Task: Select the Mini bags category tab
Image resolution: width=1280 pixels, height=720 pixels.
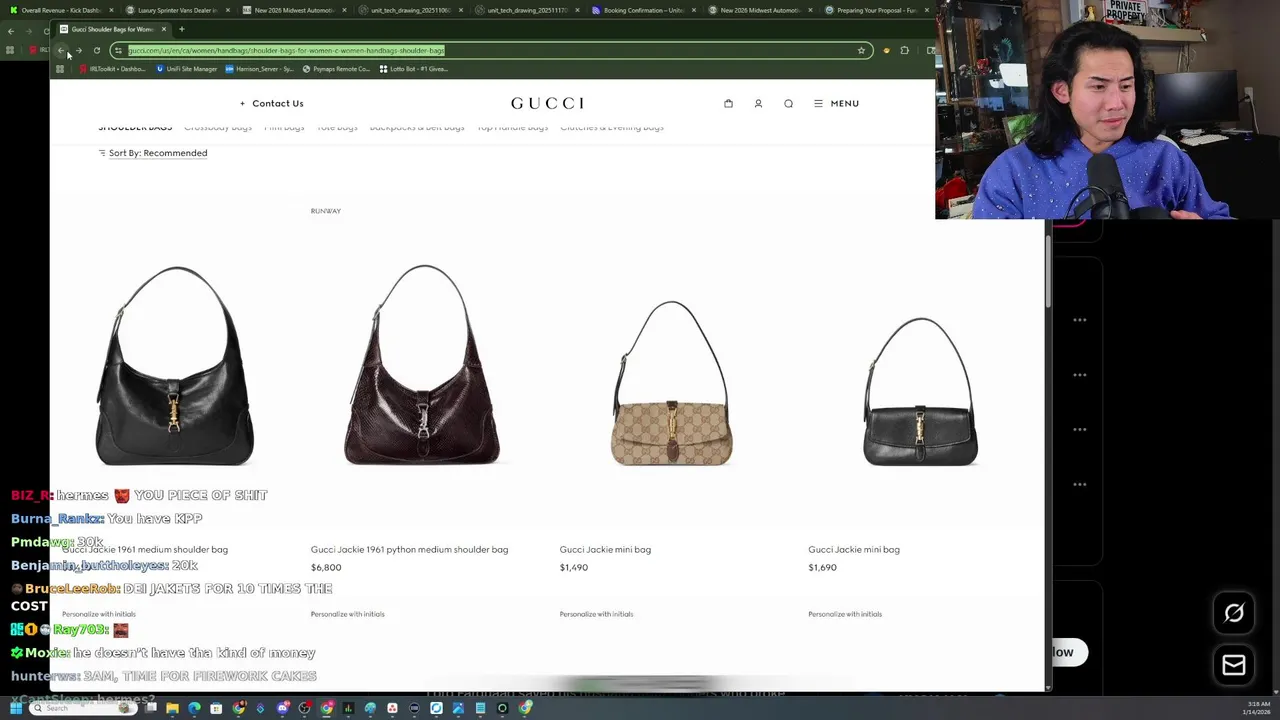Action: tap(284, 127)
